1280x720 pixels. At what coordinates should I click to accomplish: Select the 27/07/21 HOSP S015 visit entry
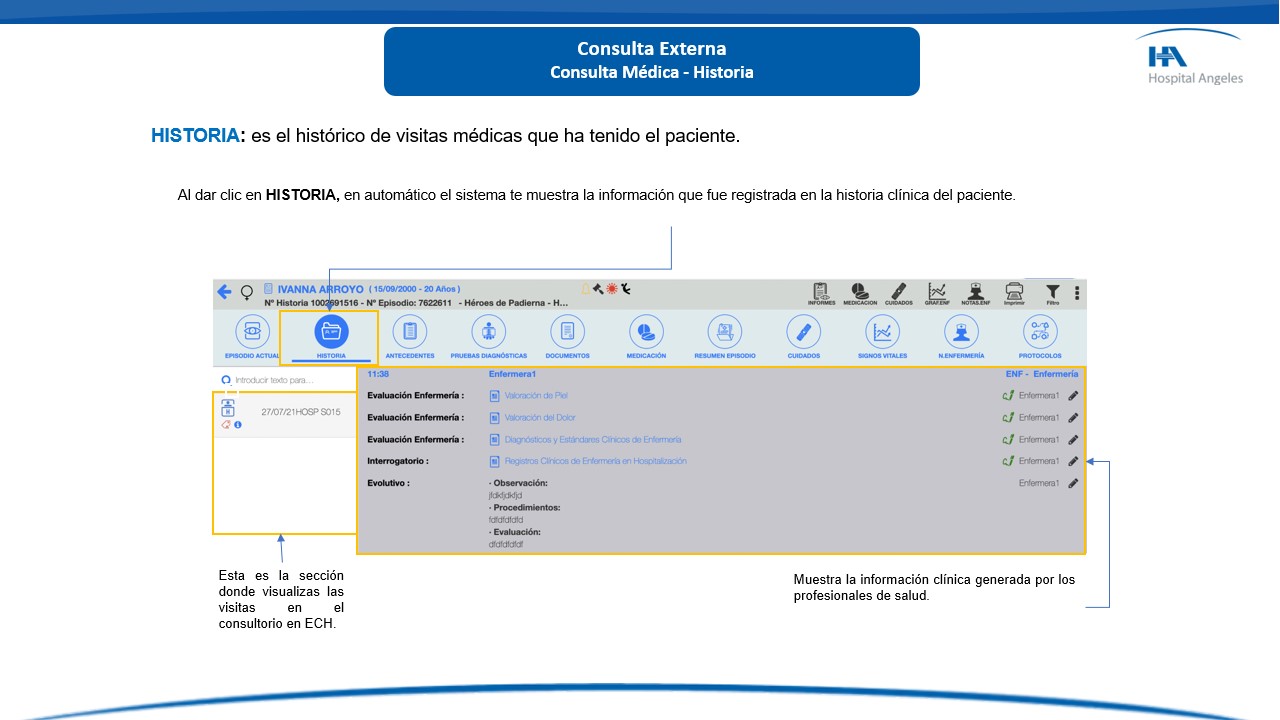point(285,413)
